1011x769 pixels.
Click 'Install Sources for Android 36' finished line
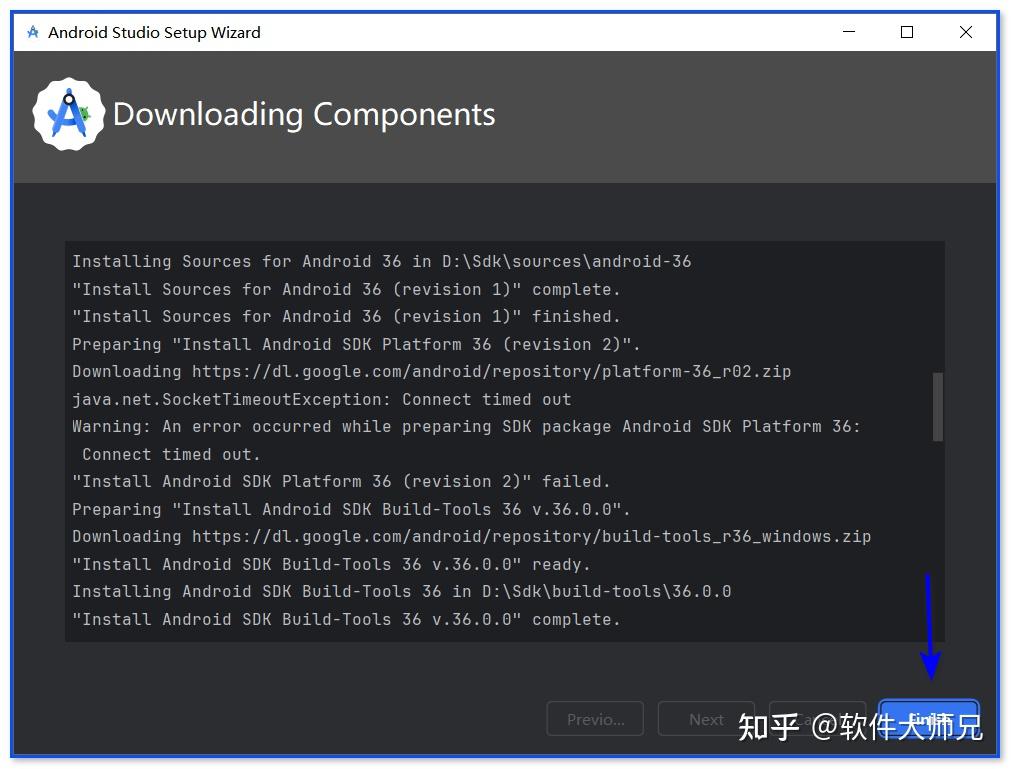(346, 316)
